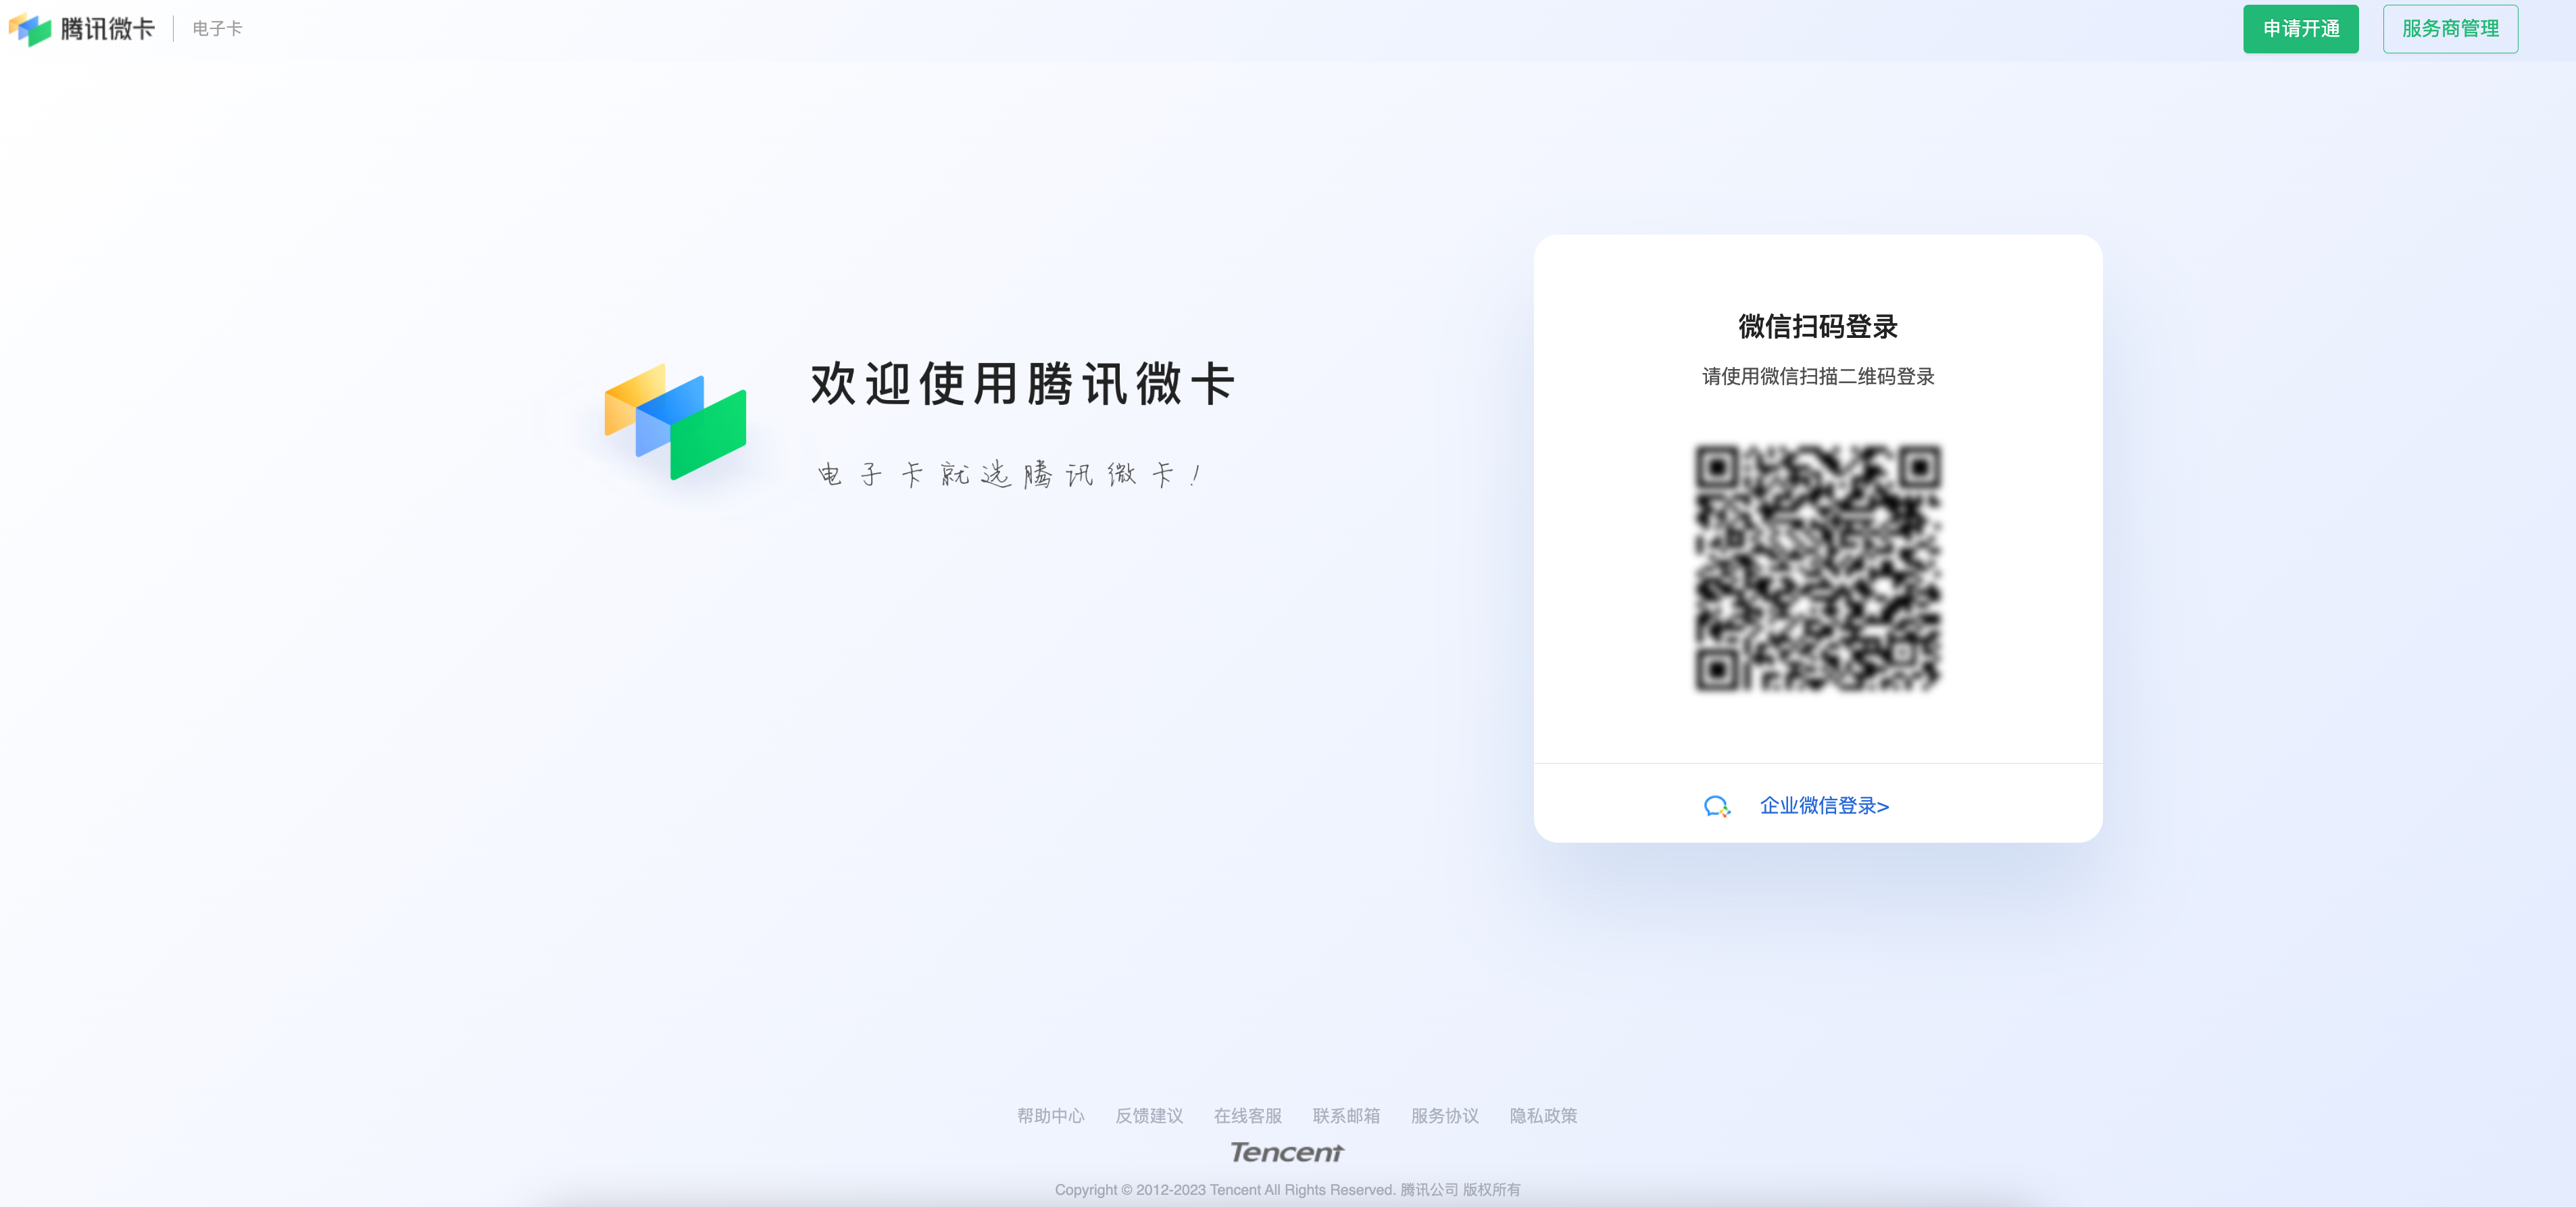This screenshot has height=1207, width=2576.
Task: Click the 腾讯微卡 brand name text
Action: 108,29
